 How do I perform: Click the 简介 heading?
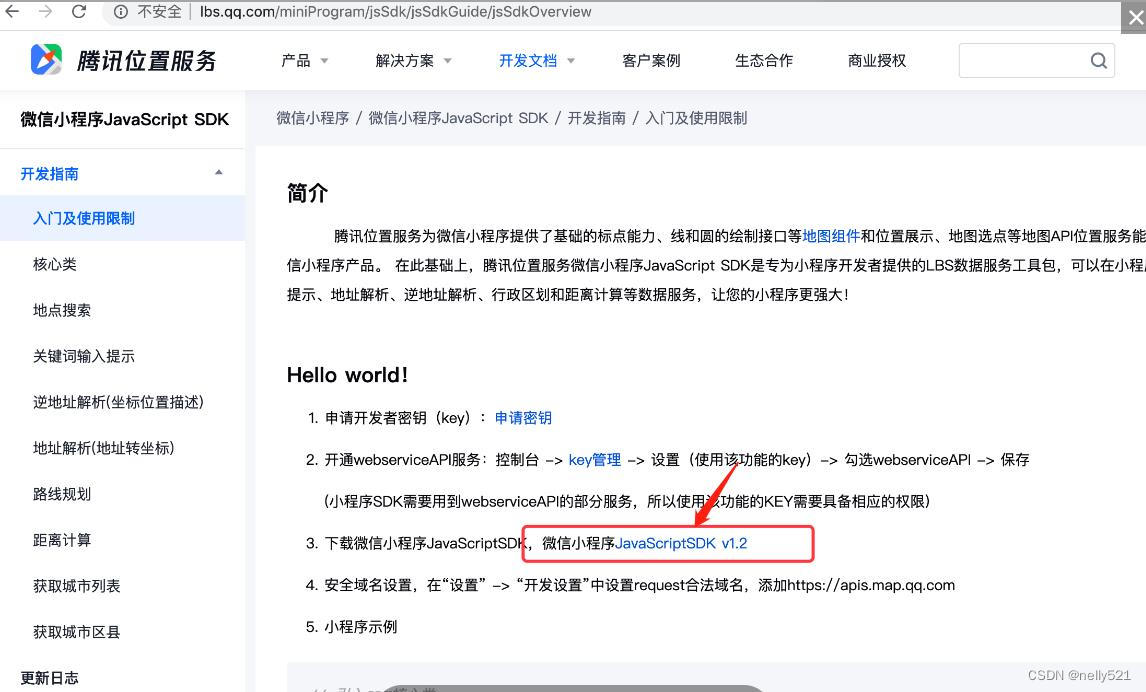click(x=307, y=194)
